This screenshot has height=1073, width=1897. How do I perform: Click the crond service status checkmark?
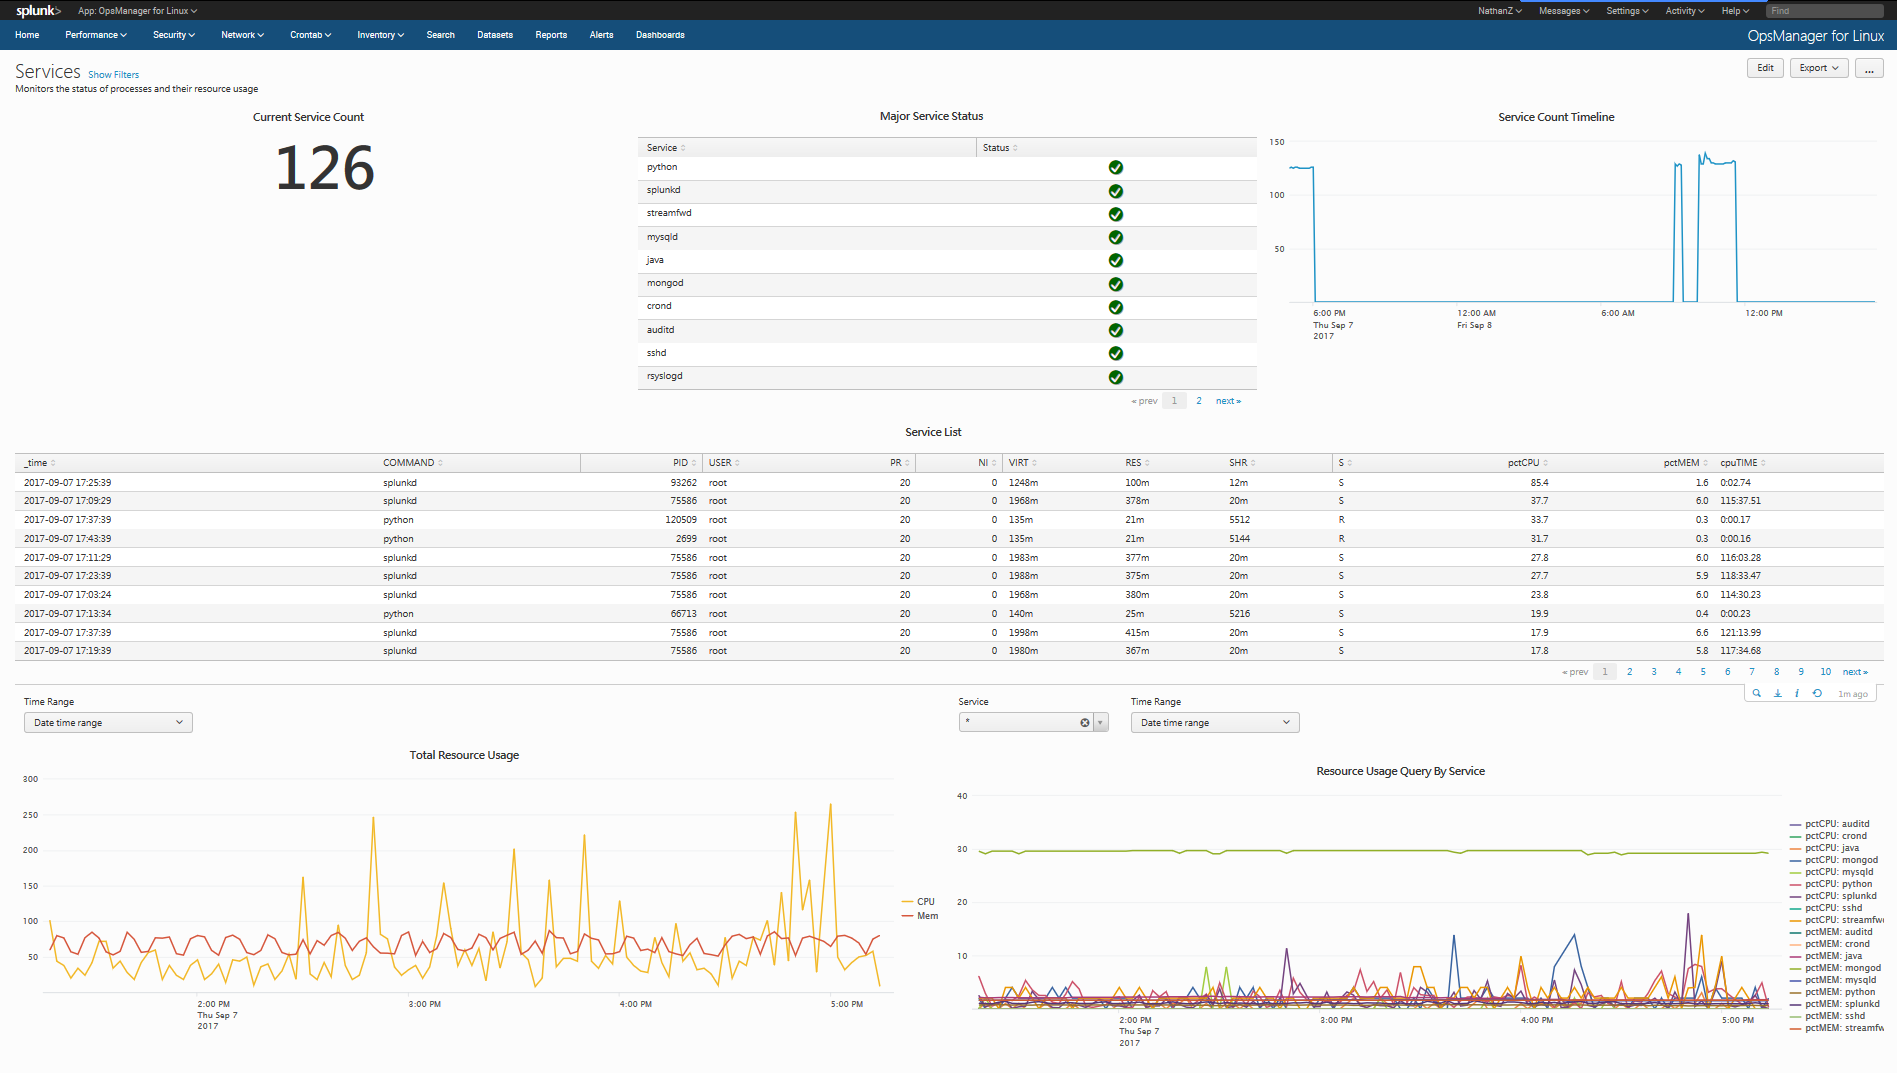pos(1116,307)
